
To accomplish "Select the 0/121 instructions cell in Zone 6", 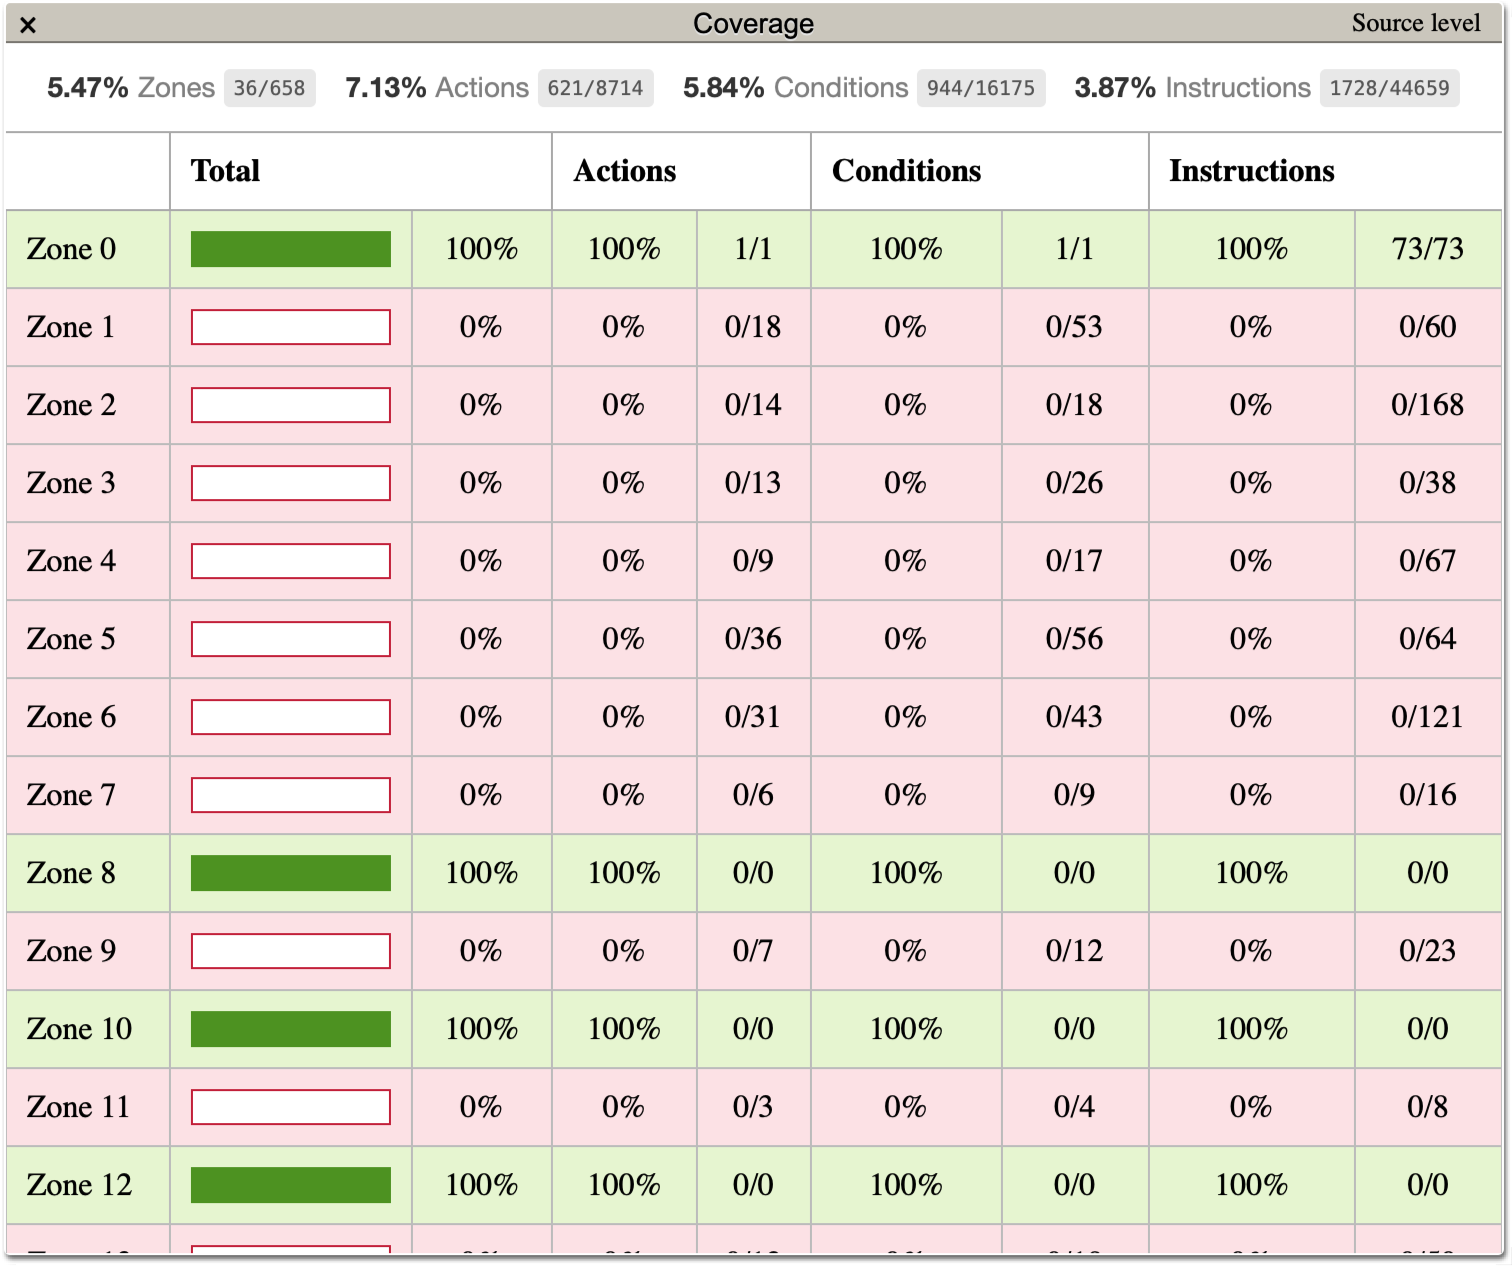I will pyautogui.click(x=1428, y=717).
